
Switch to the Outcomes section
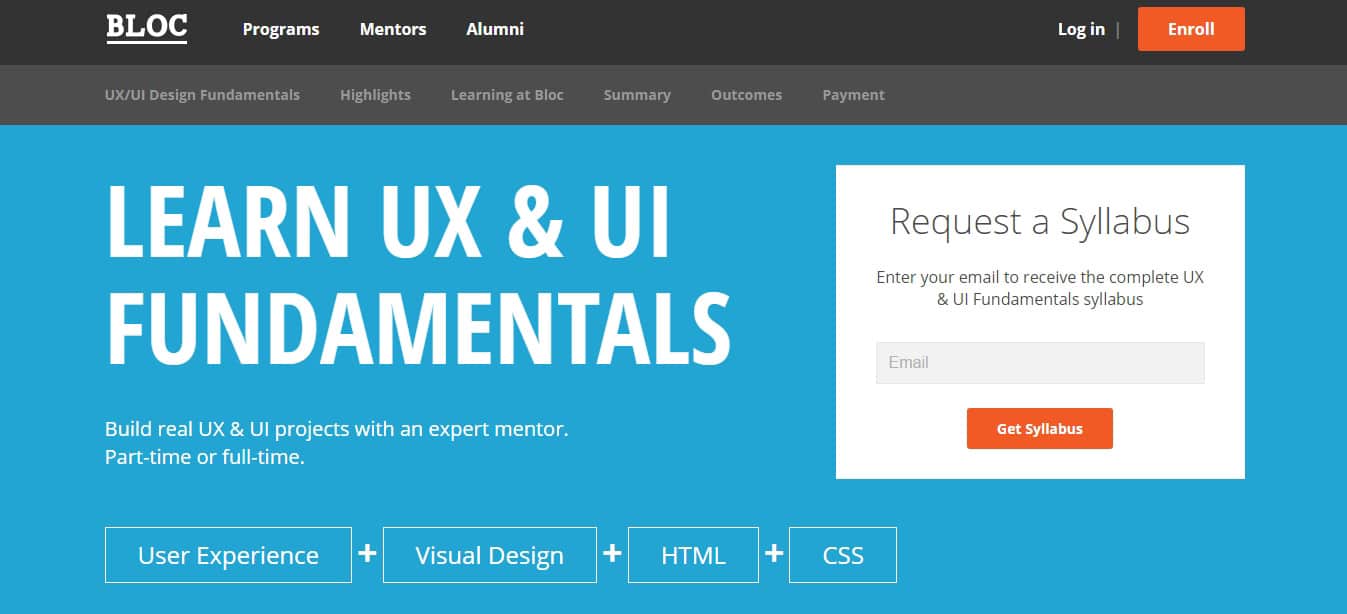pos(746,95)
